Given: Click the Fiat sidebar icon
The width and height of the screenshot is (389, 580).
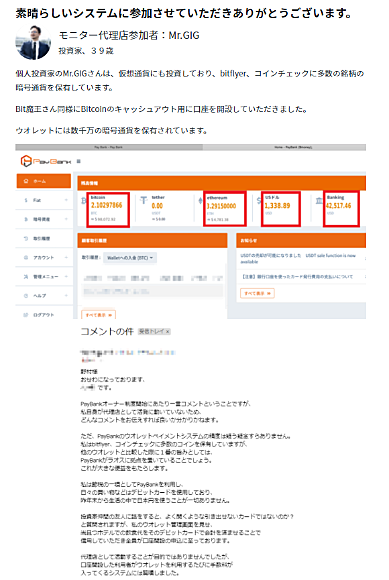Looking at the screenshot, I should [26, 200].
